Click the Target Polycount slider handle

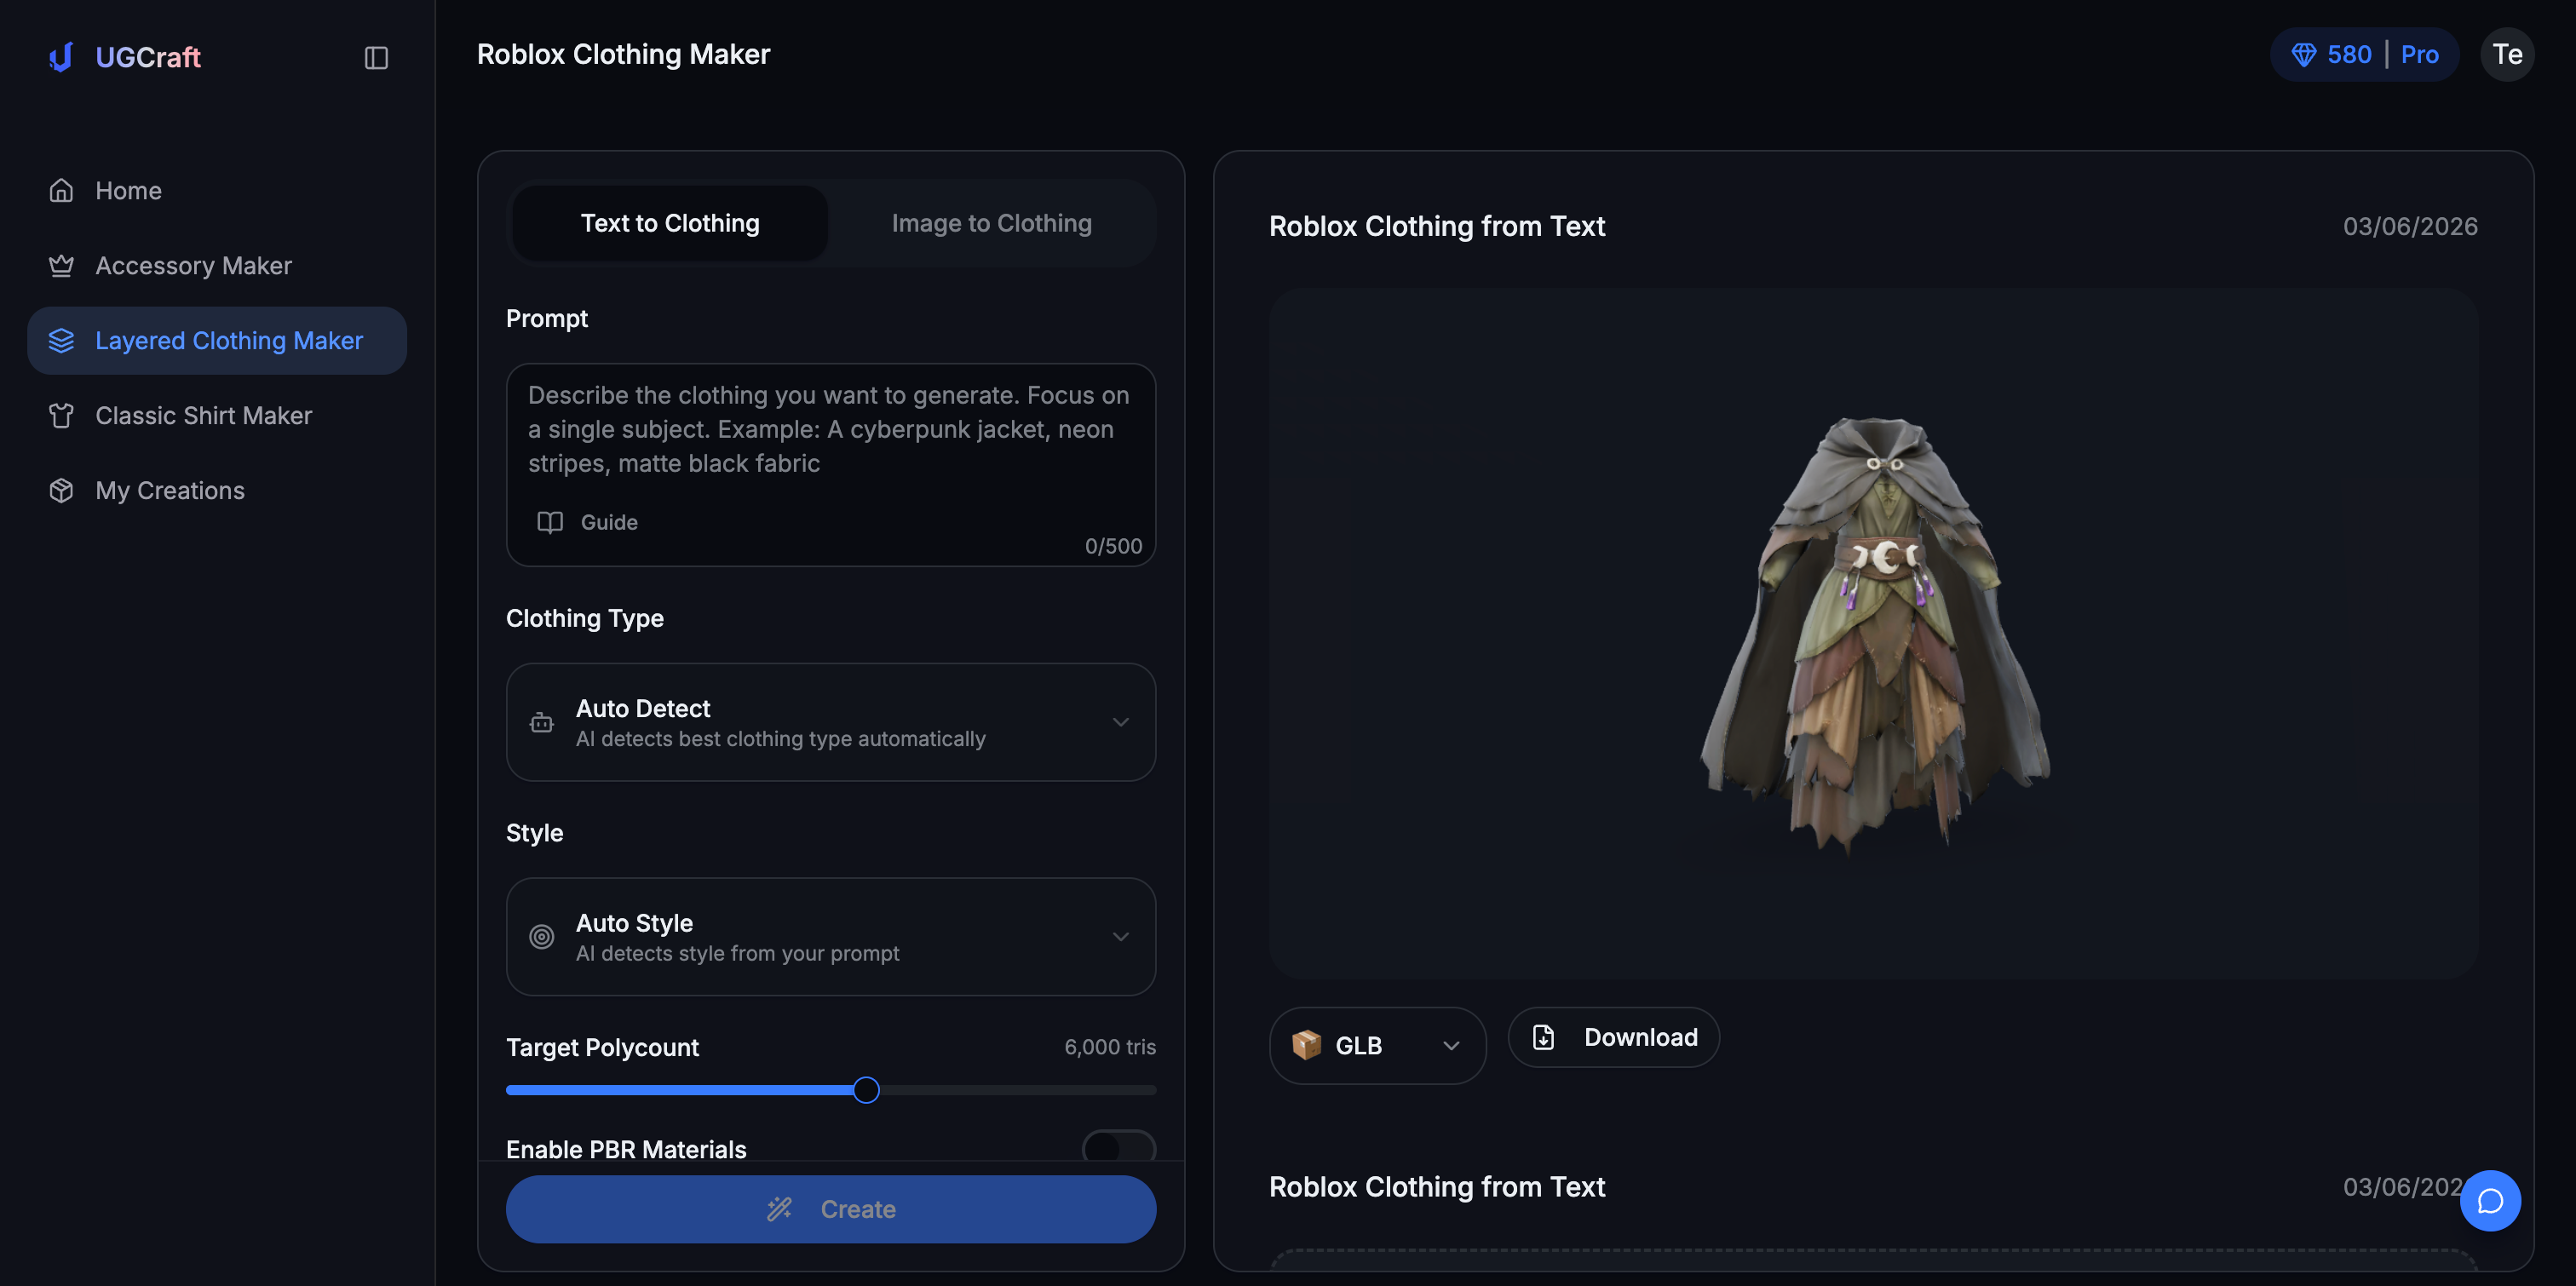pyautogui.click(x=866, y=1089)
